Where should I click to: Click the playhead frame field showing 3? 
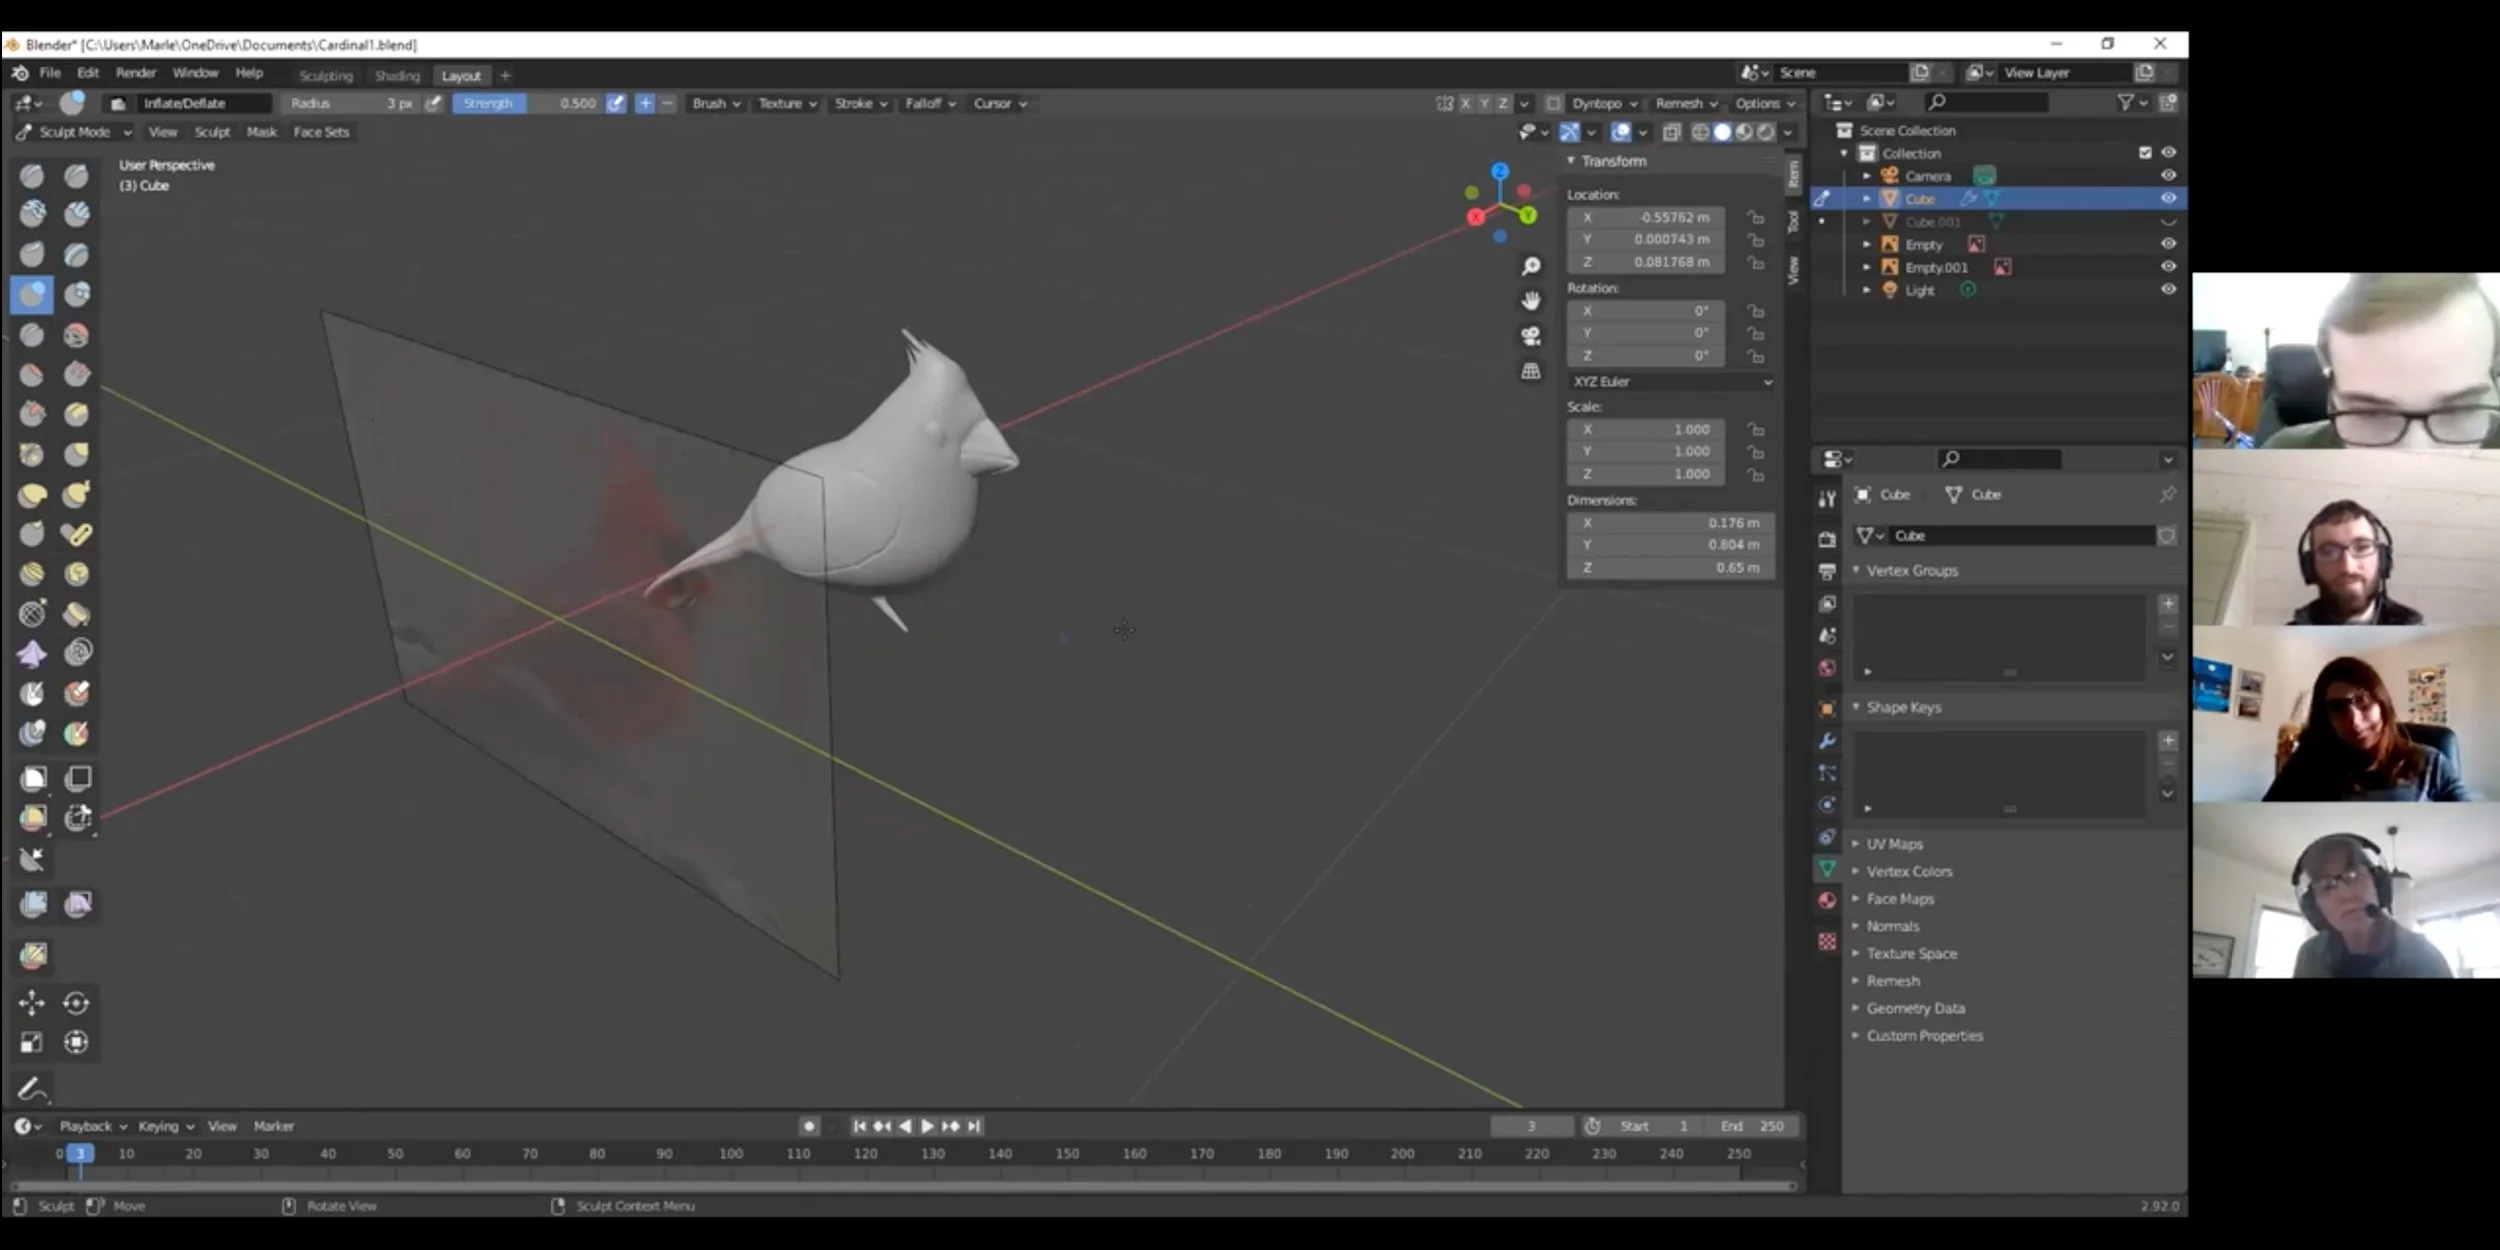click(1533, 1125)
